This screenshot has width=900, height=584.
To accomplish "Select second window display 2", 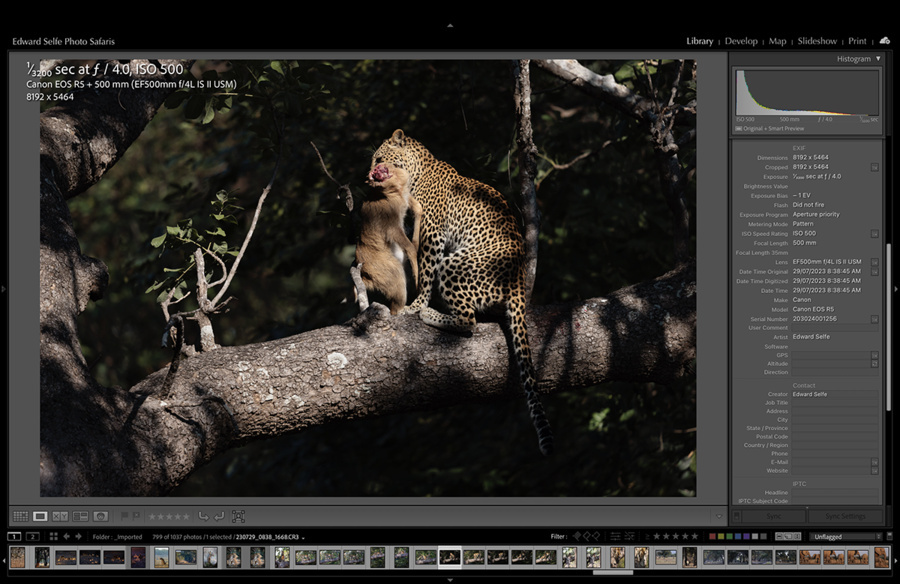I will pyautogui.click(x=33, y=536).
